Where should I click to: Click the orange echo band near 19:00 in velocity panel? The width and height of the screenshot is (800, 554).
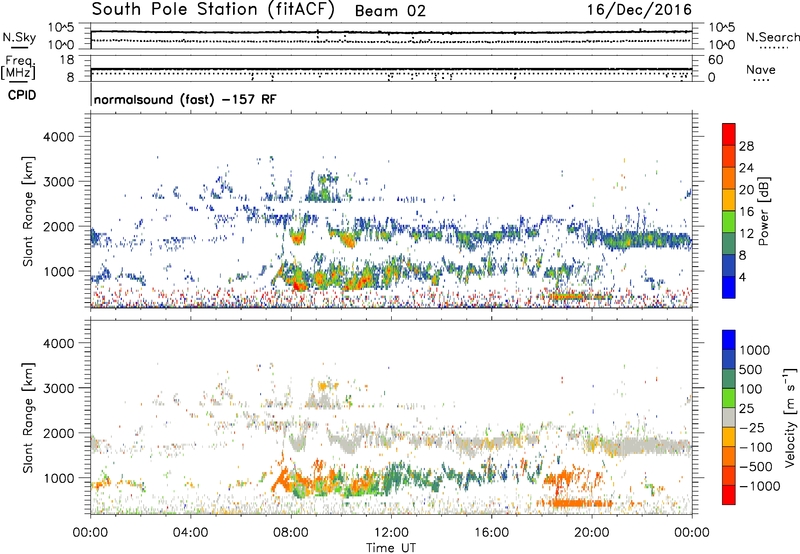[574, 503]
